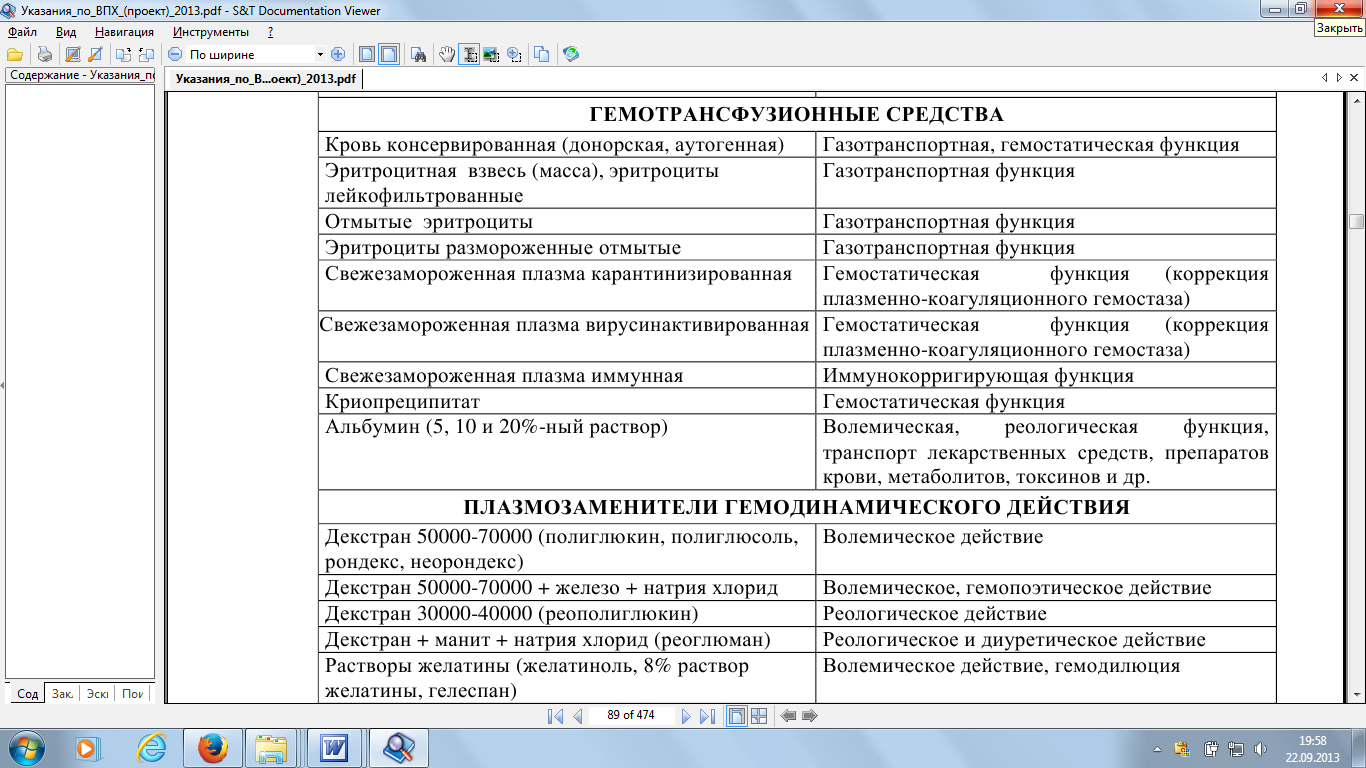Viewport: 1366px width, 768px height.
Task: Select the Указания_по_В...оект)_2013.pdf document tab
Action: [264, 79]
